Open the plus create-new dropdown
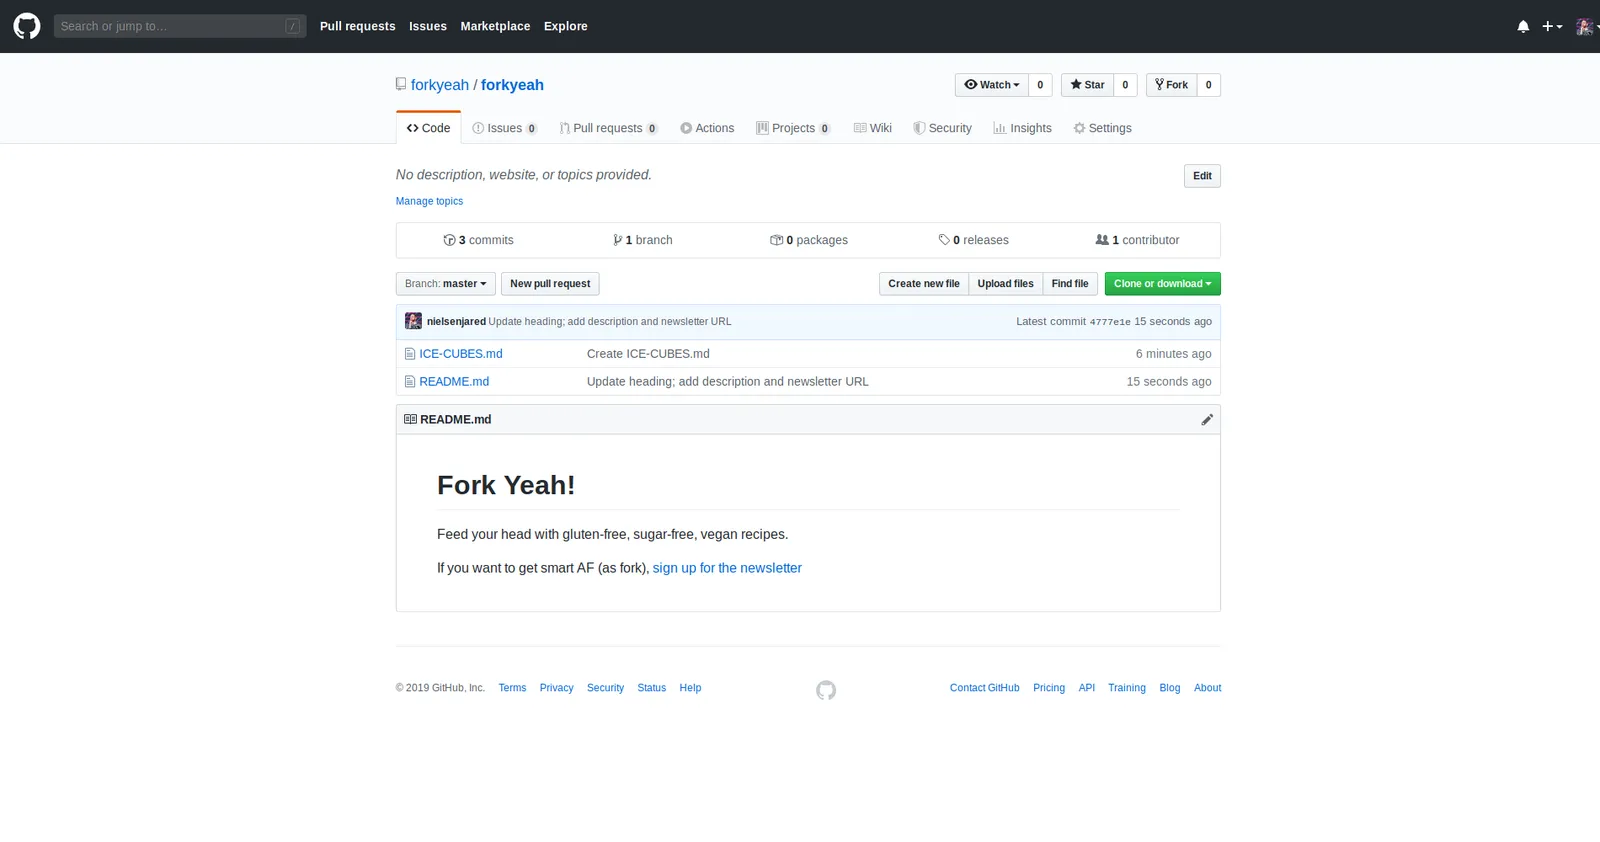Screen dimensions: 1600x842 tap(1552, 26)
